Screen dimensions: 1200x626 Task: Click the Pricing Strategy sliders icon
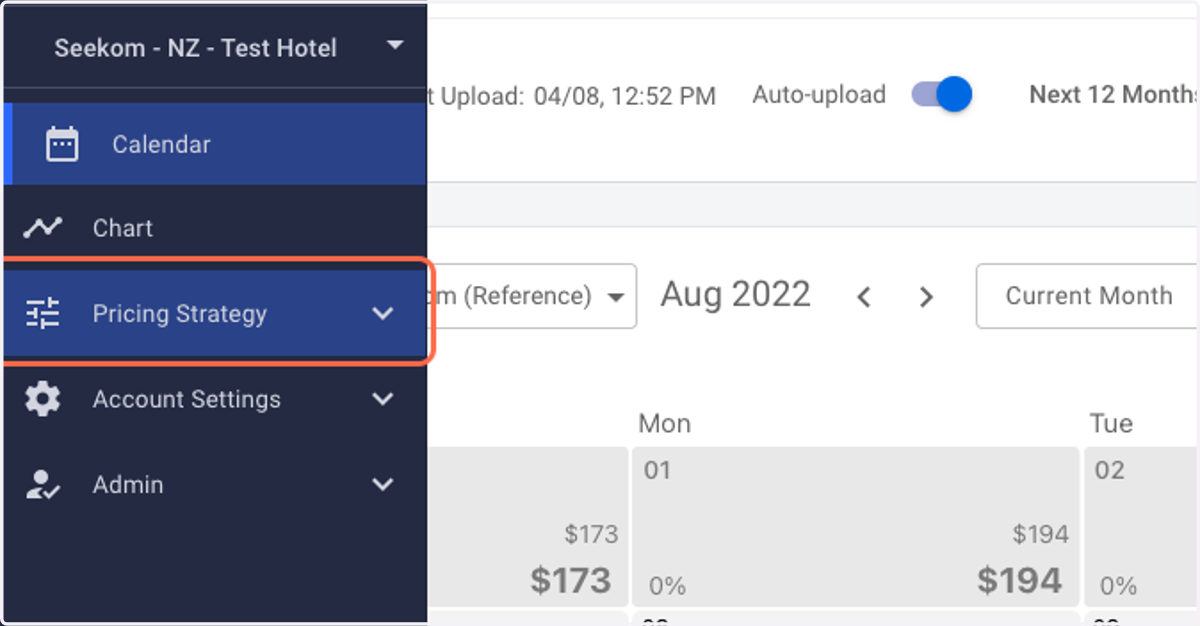[x=42, y=314]
